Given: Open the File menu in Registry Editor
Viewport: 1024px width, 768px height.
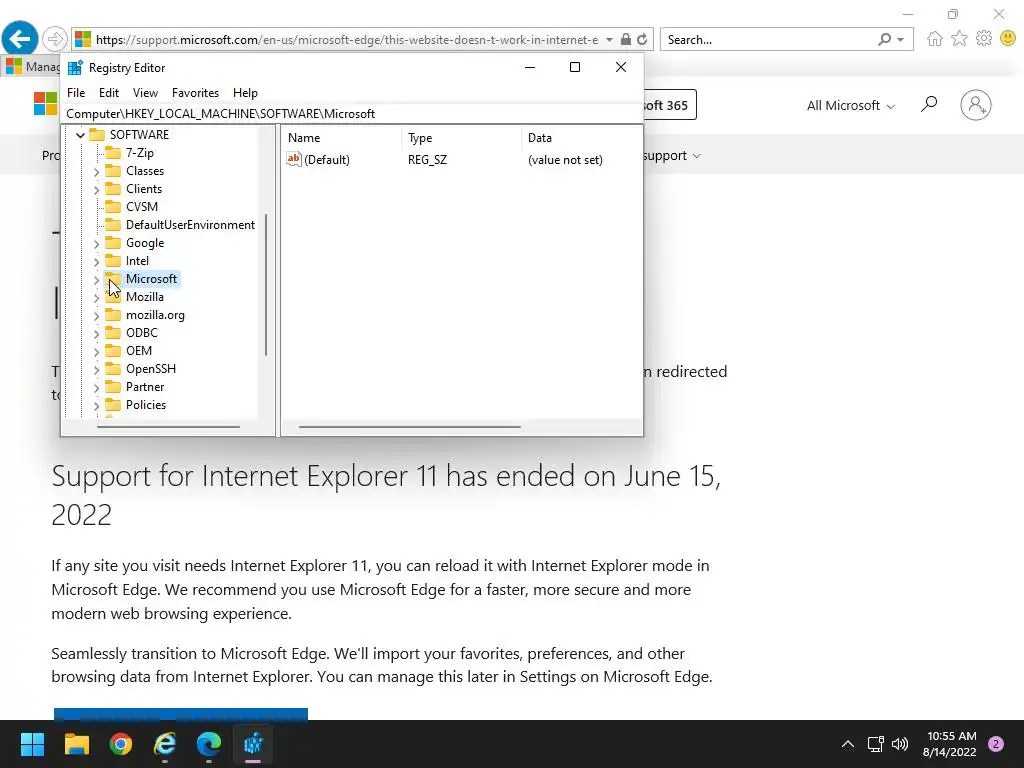Looking at the screenshot, I should pyautogui.click(x=76, y=93).
